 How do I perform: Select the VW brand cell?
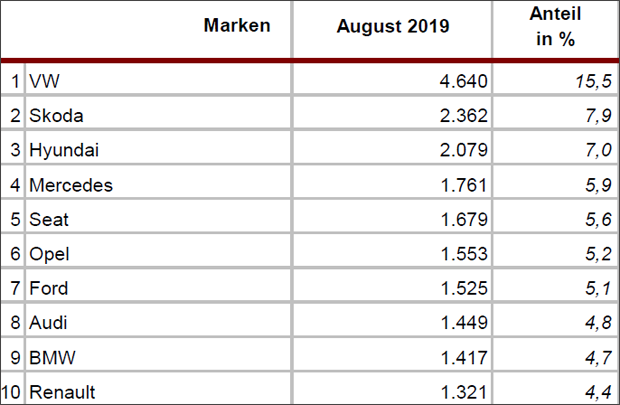click(x=45, y=82)
